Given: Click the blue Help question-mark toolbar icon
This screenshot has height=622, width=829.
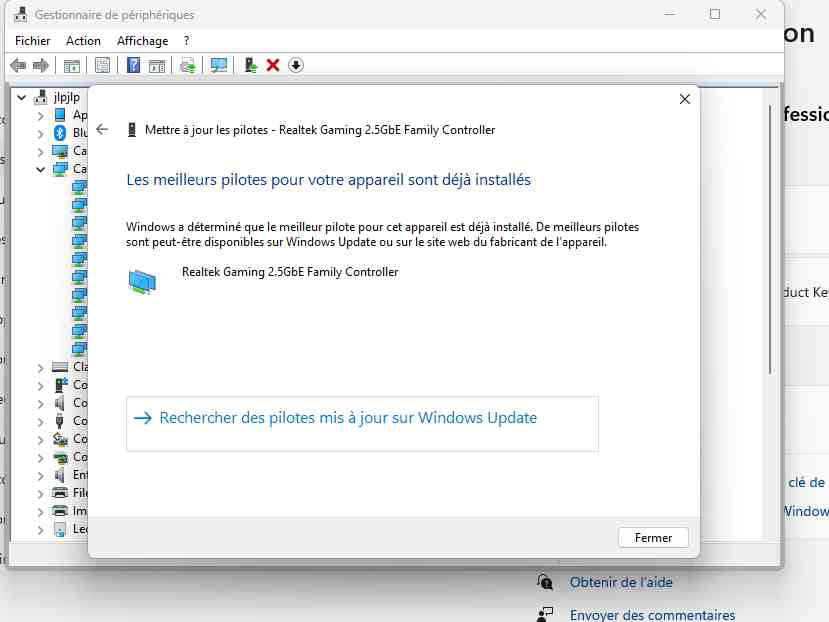Looking at the screenshot, I should click(x=133, y=66).
